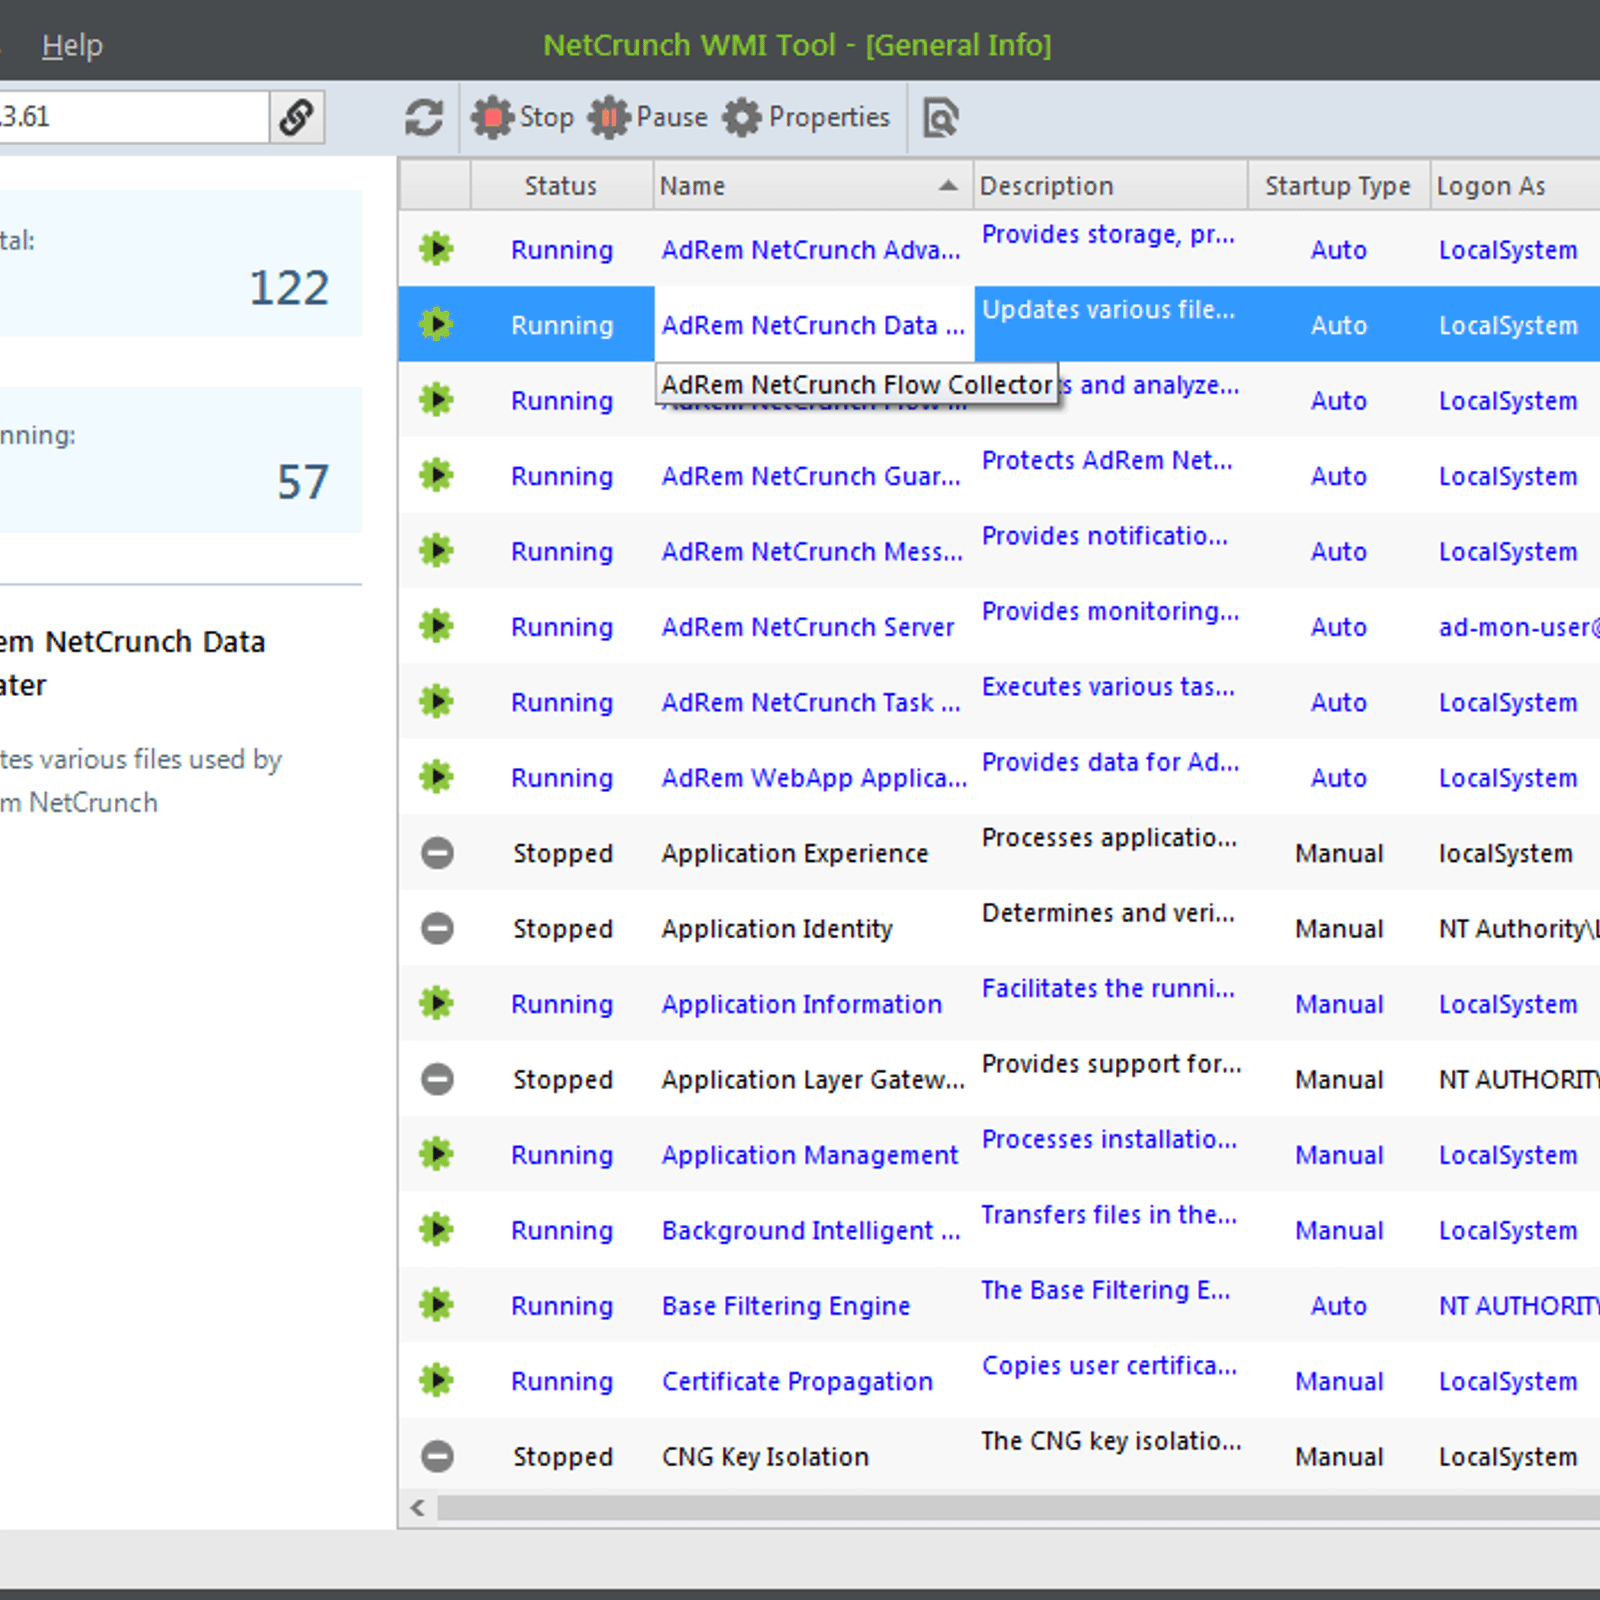Image resolution: width=1600 pixels, height=1600 pixels.
Task: Click stopped icon of Application Experience row
Action: (437, 853)
